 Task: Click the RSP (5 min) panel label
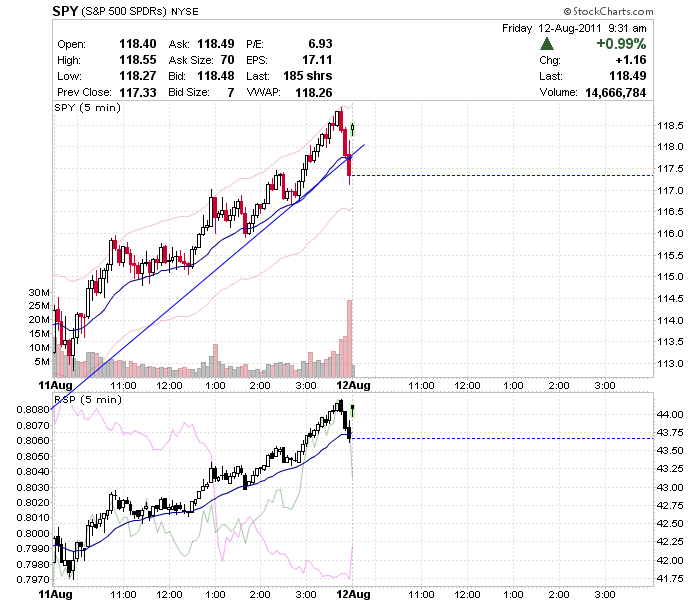(x=88, y=399)
